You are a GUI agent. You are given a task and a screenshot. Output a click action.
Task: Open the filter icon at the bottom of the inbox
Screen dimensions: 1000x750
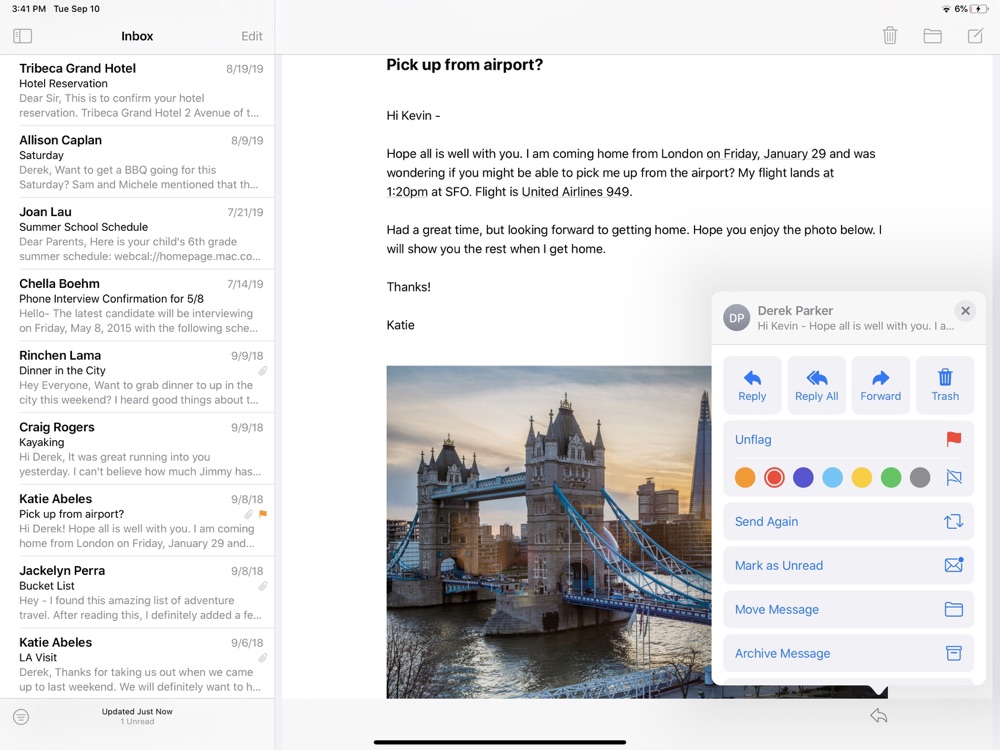click(21, 717)
